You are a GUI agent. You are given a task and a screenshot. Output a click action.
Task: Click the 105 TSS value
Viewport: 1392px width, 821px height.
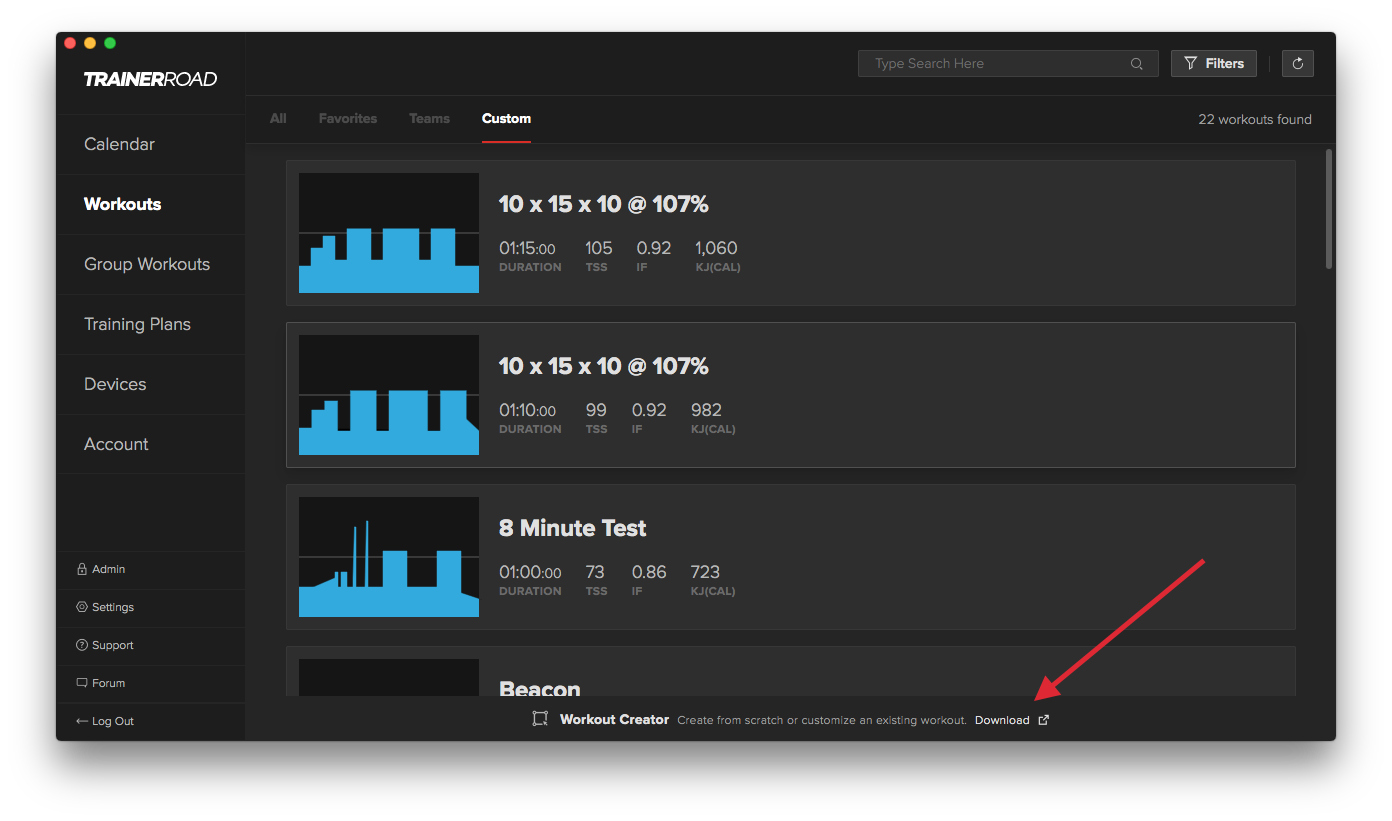(599, 248)
